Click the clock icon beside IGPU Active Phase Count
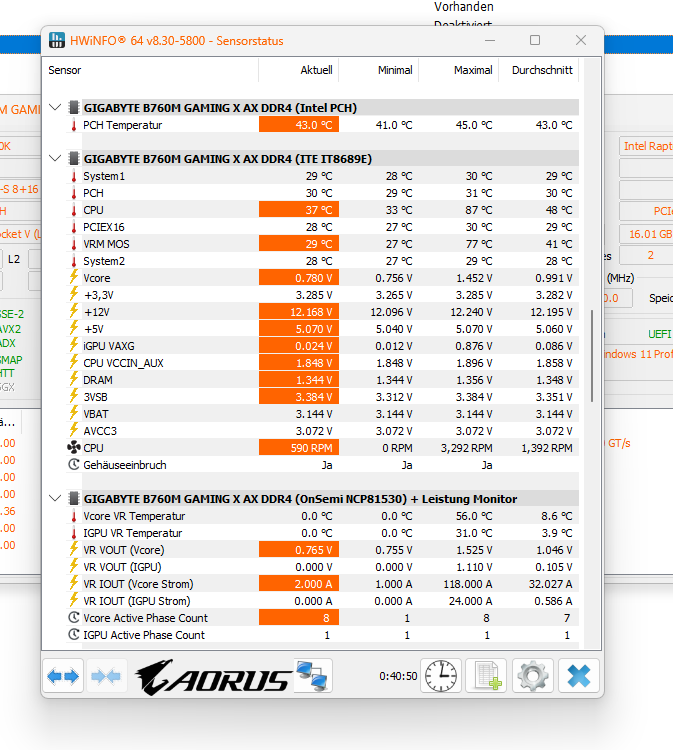Screen dimensions: 673x750 (74, 635)
